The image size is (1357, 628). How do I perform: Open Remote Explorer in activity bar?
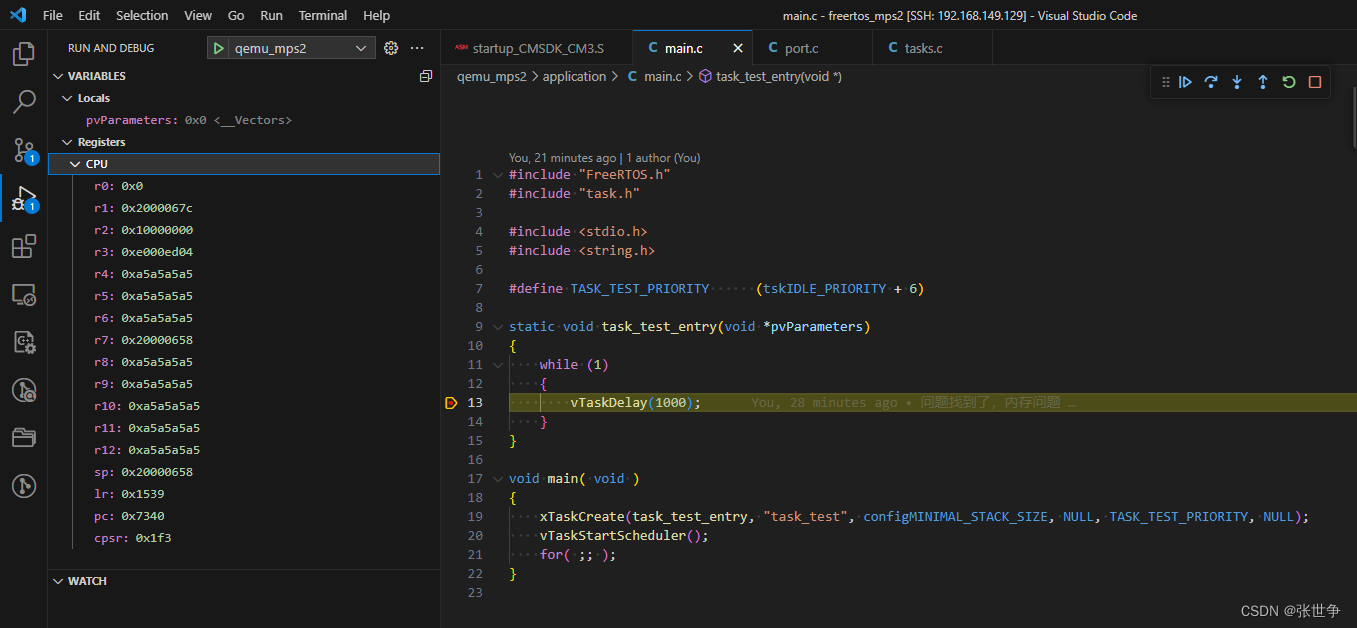click(x=24, y=294)
